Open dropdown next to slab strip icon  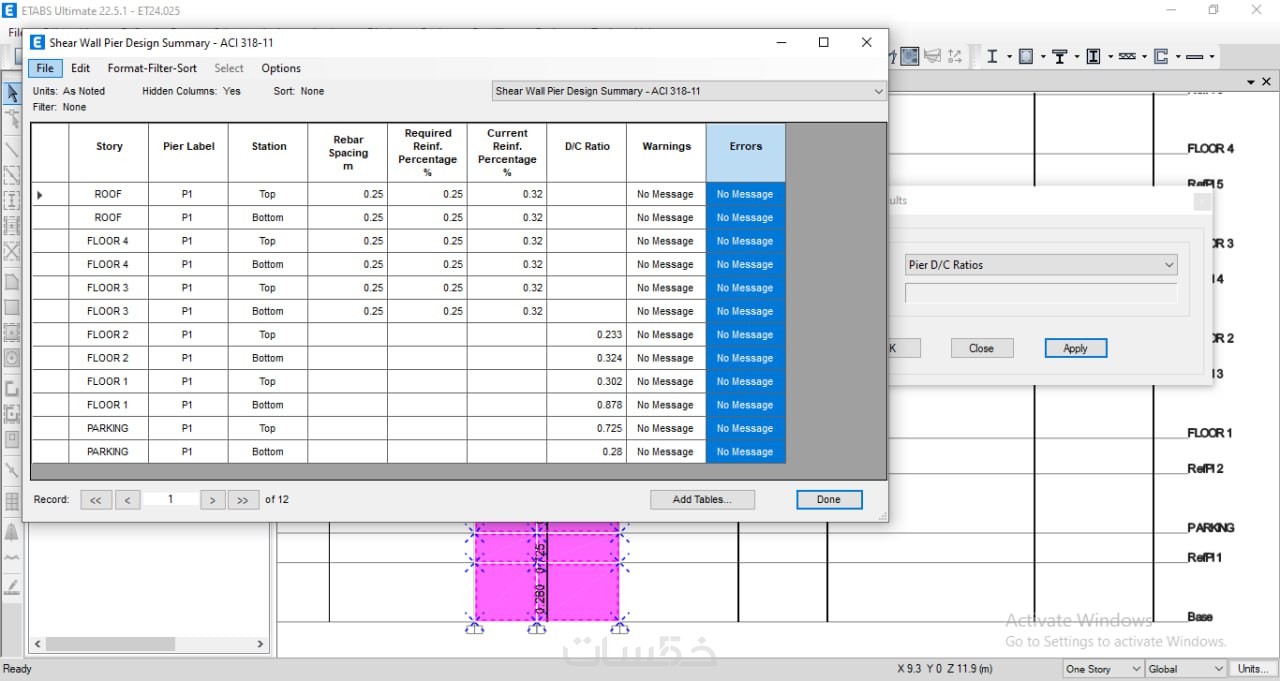click(1144, 56)
